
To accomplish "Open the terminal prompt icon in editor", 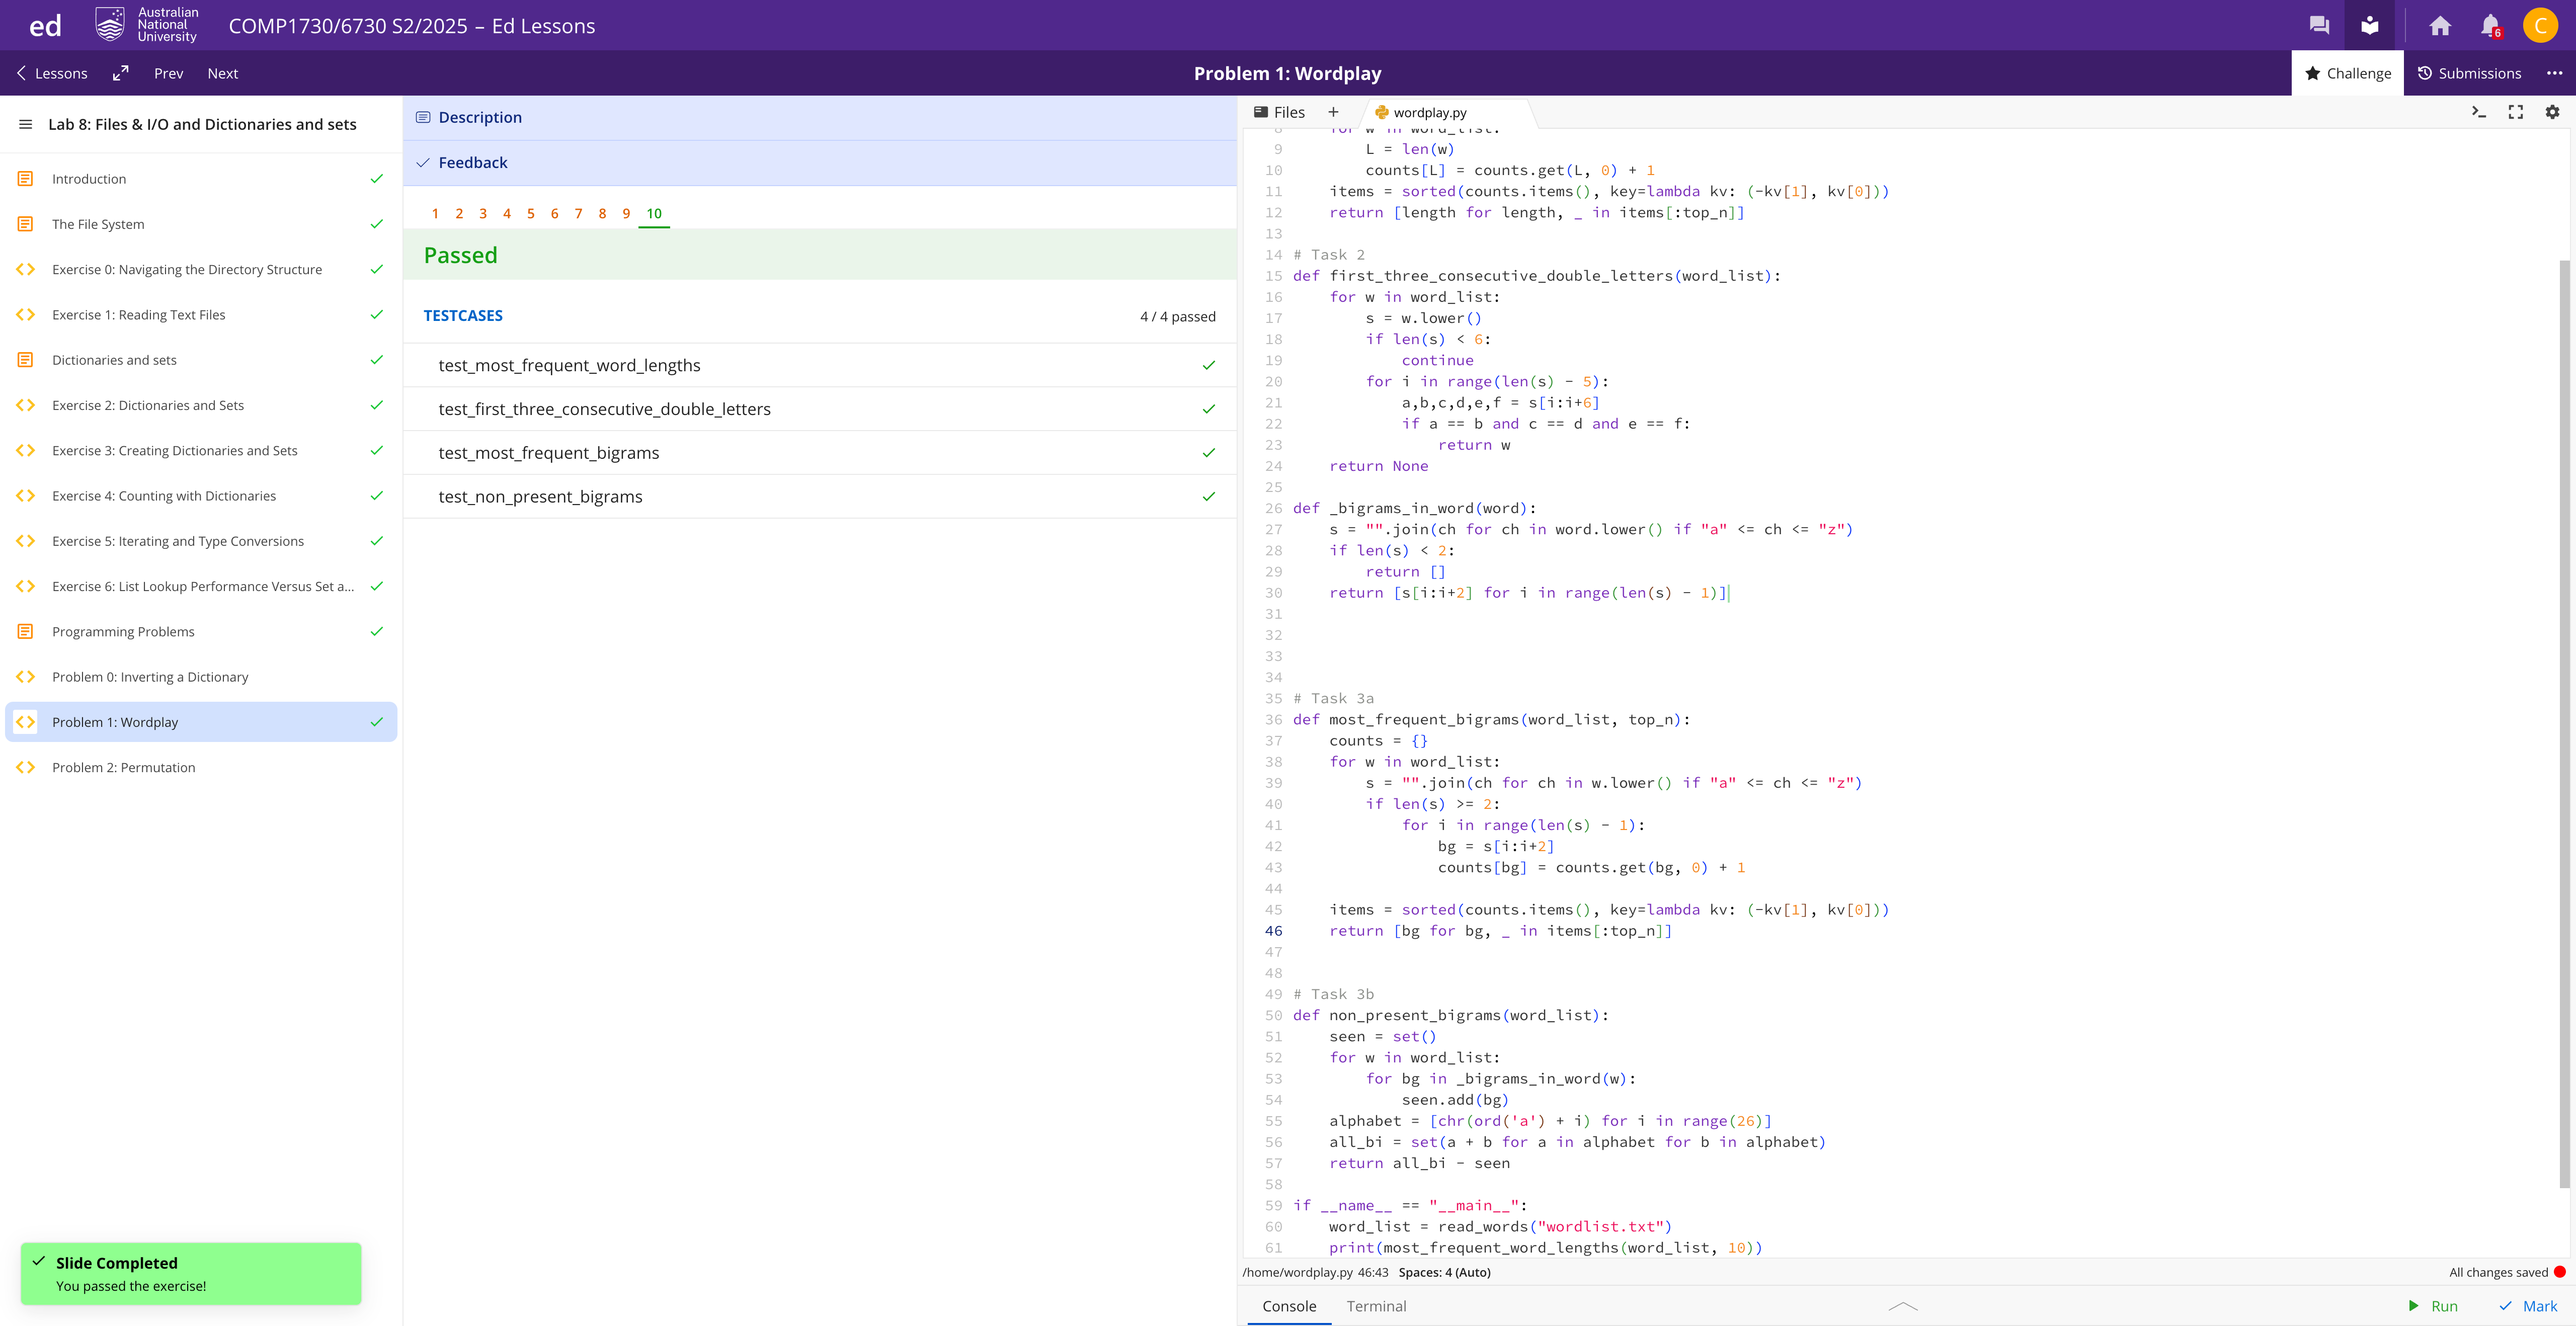I will (x=2478, y=112).
